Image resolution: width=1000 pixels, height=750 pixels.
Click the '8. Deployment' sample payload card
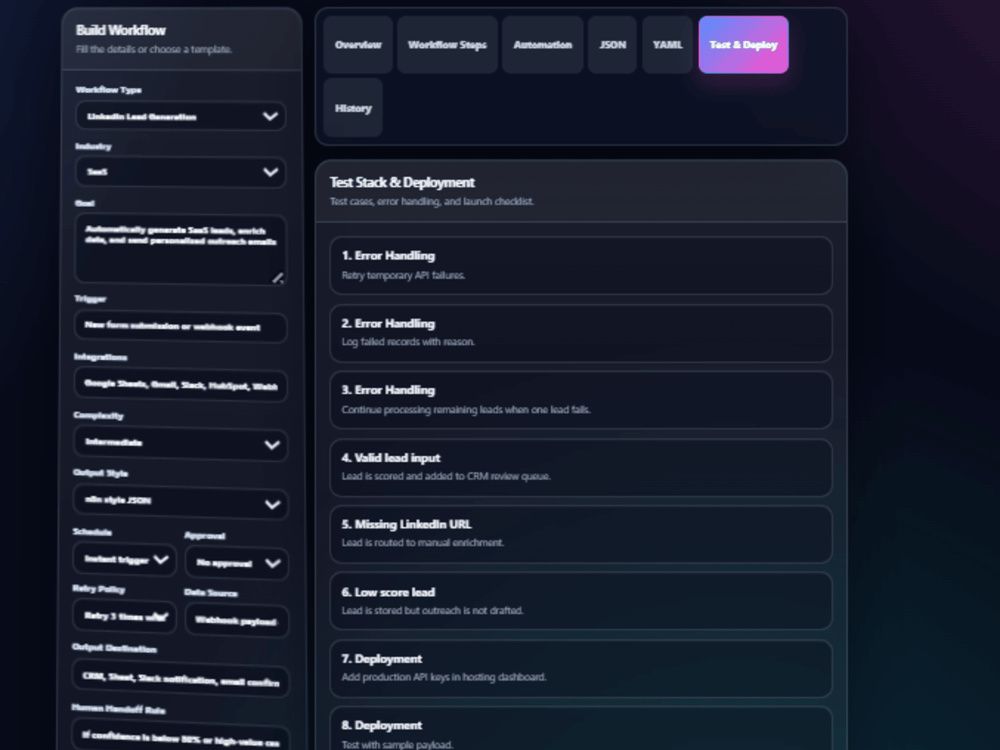581,729
